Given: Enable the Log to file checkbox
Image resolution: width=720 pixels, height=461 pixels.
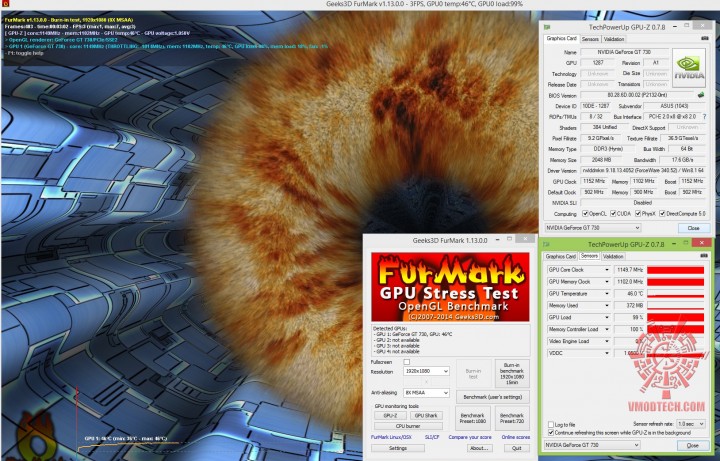Looking at the screenshot, I should coord(551,425).
